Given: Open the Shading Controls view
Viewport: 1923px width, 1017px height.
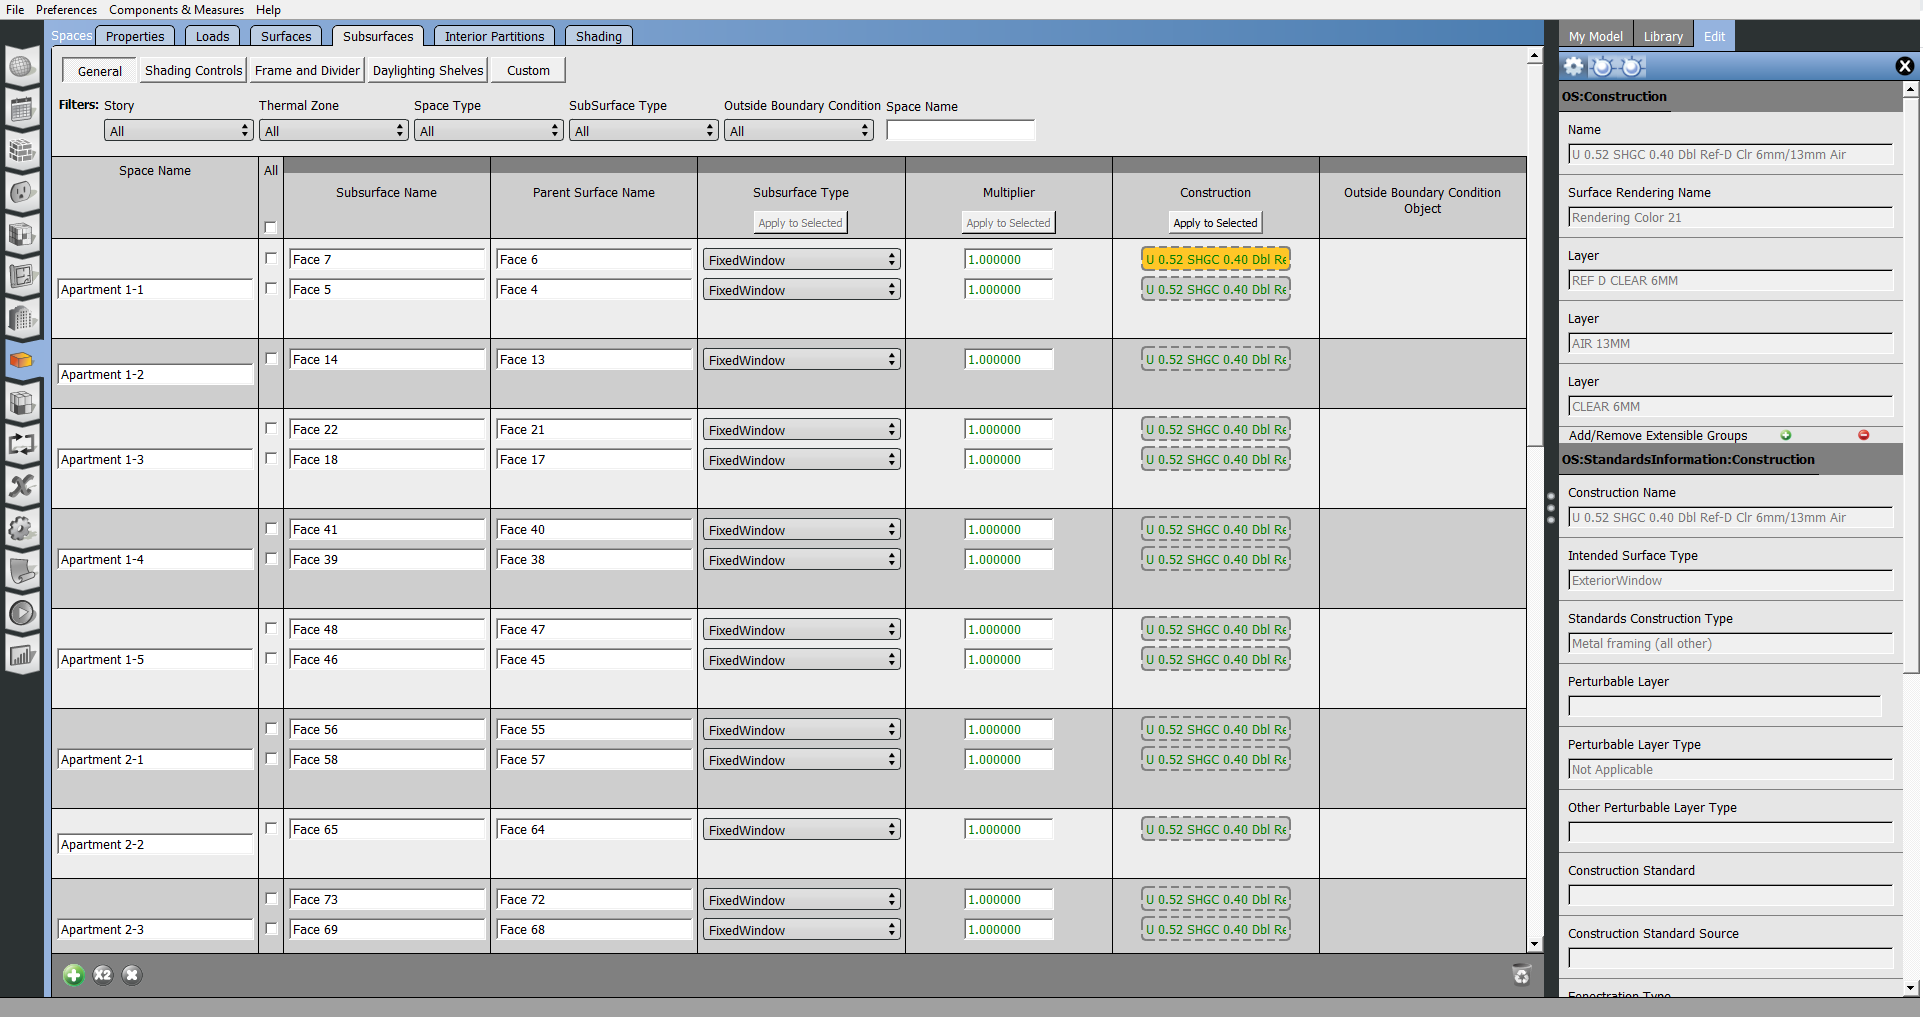Looking at the screenshot, I should (x=193, y=71).
